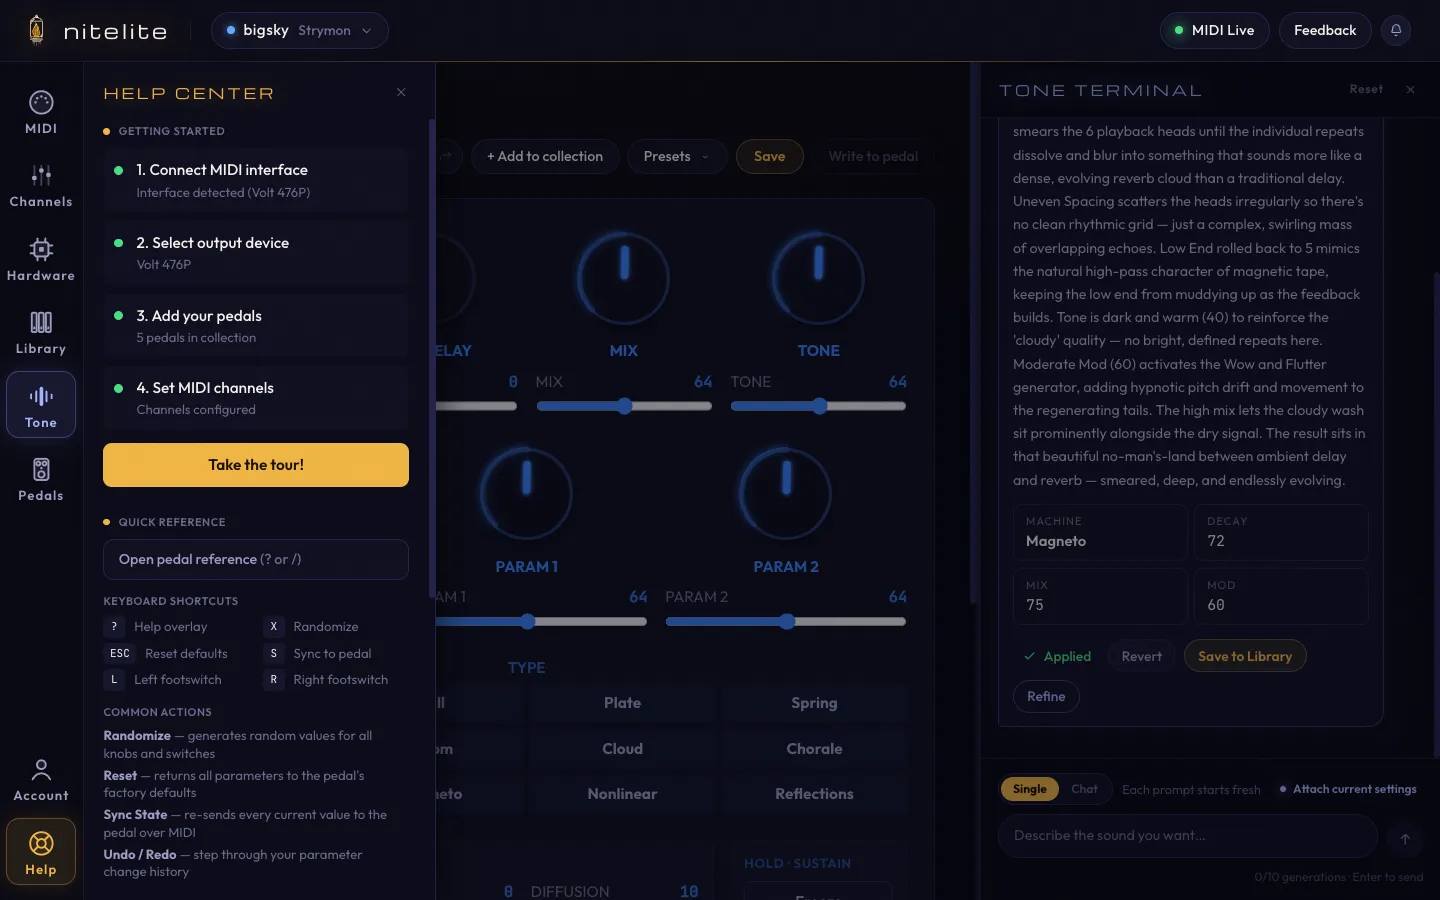Toggle MIDI Live status

pos(1214,30)
